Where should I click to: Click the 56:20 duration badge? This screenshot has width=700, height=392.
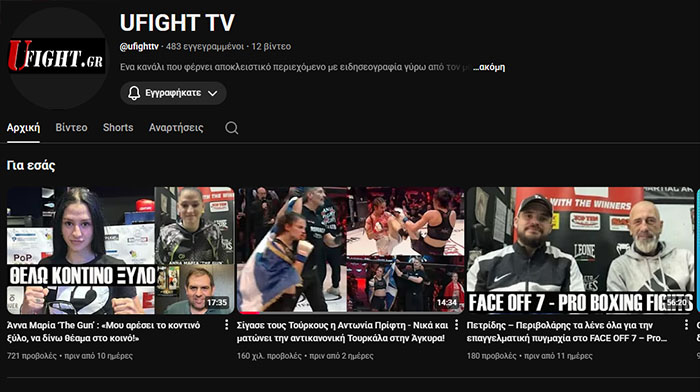[677, 303]
